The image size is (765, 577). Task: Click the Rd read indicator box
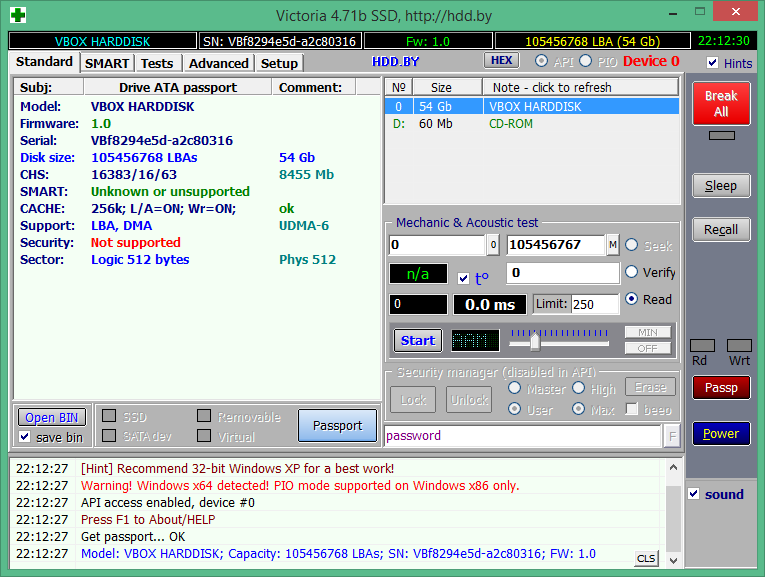coord(703,346)
